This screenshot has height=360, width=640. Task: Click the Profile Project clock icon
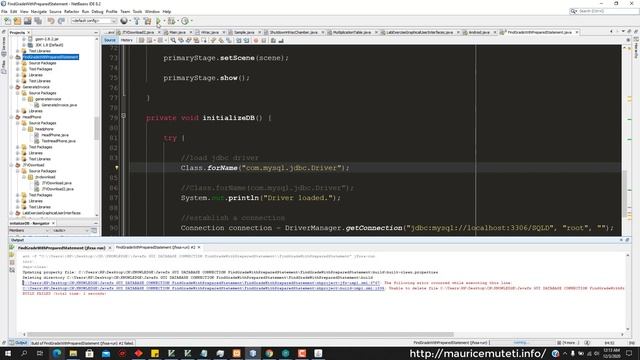point(185,21)
